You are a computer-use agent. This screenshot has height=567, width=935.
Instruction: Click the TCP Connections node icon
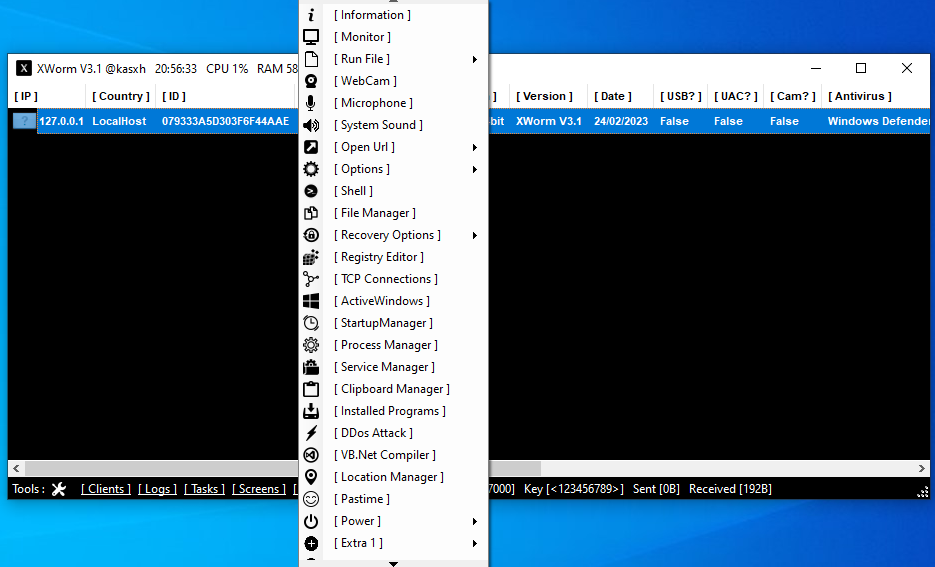[311, 279]
